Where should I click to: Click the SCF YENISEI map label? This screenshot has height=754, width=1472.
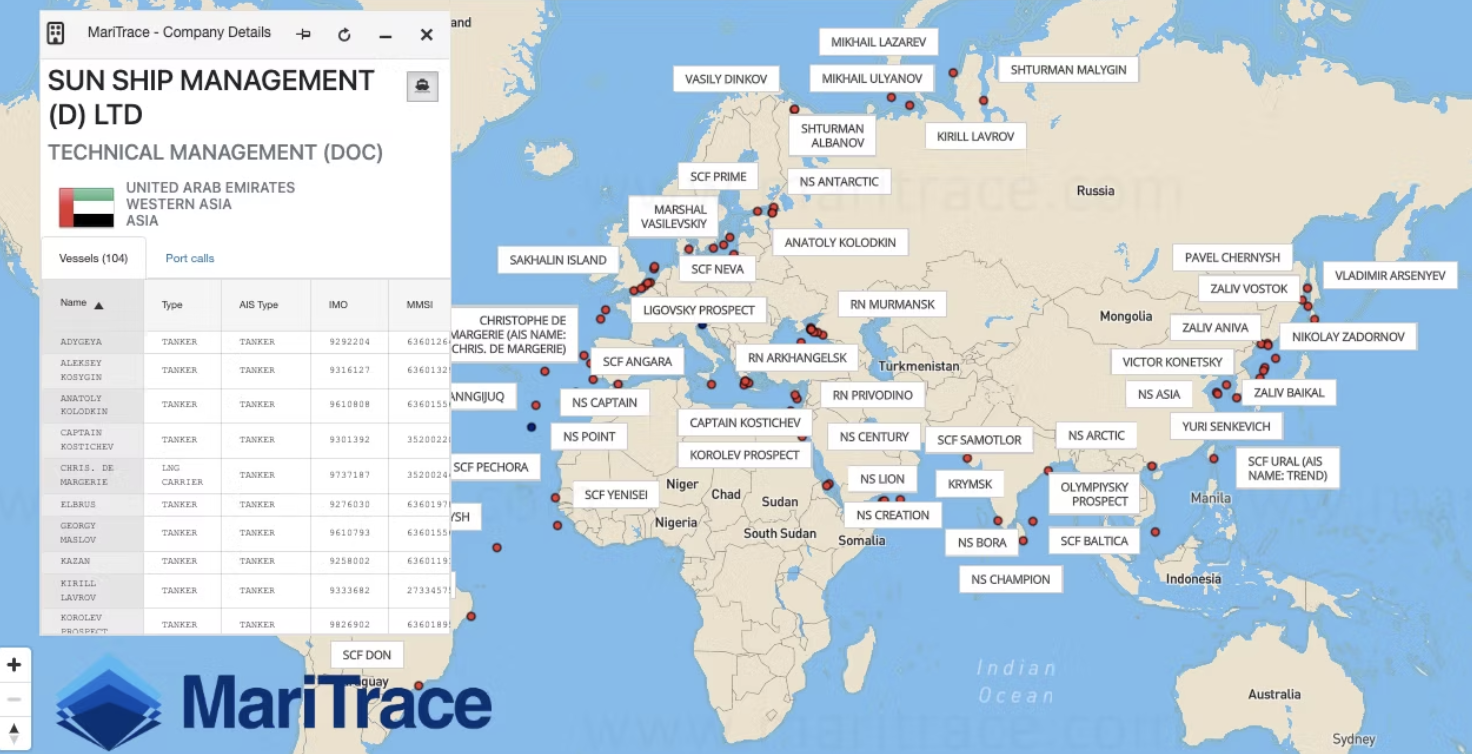[616, 495]
